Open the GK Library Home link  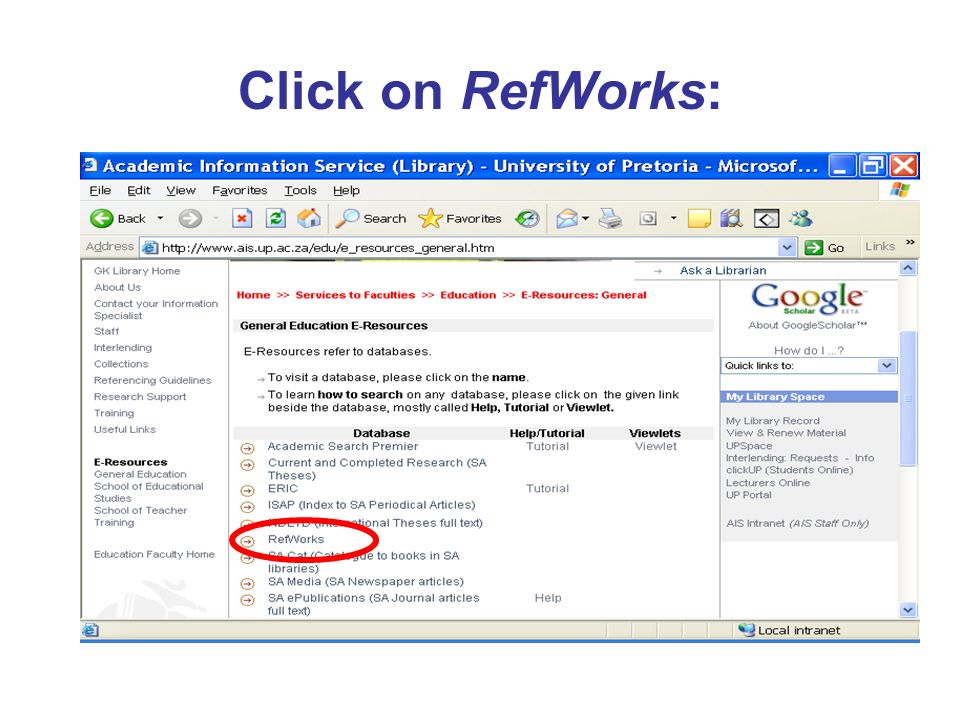click(x=137, y=271)
